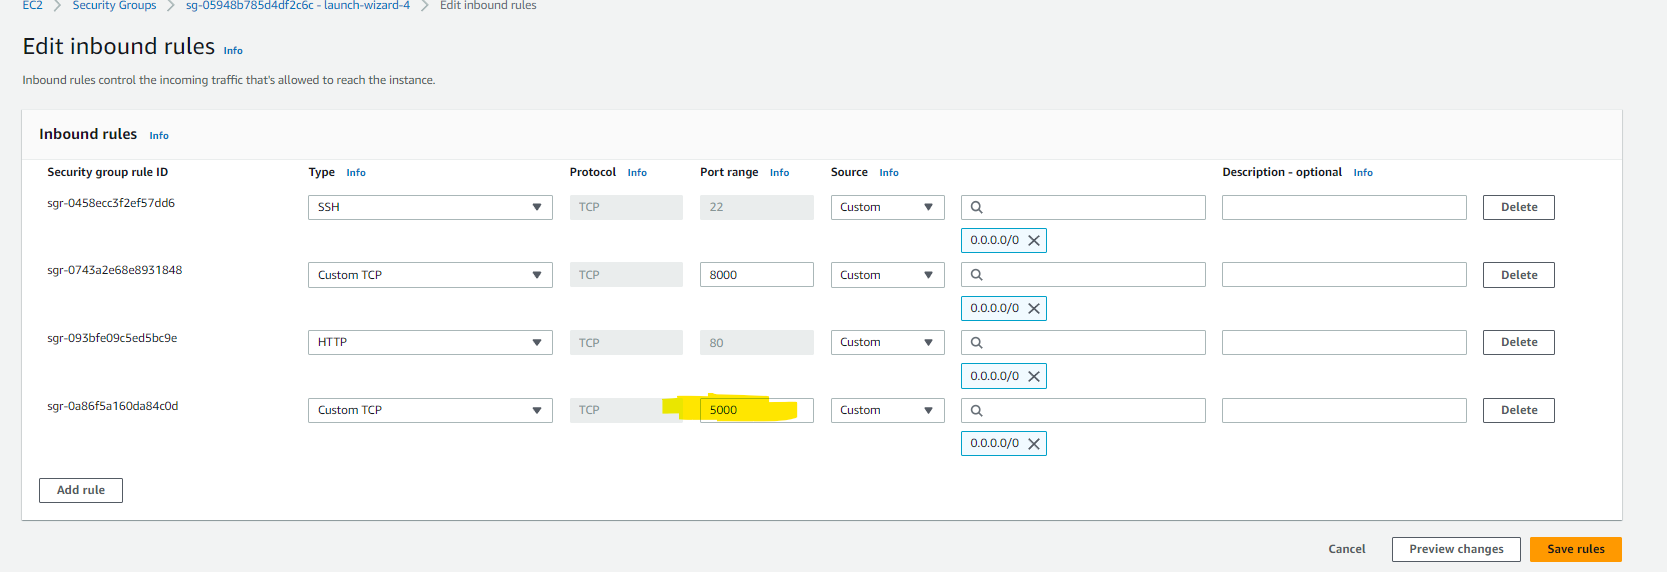
Task: Focus source search field in port 5000 rule
Action: pos(1083,410)
